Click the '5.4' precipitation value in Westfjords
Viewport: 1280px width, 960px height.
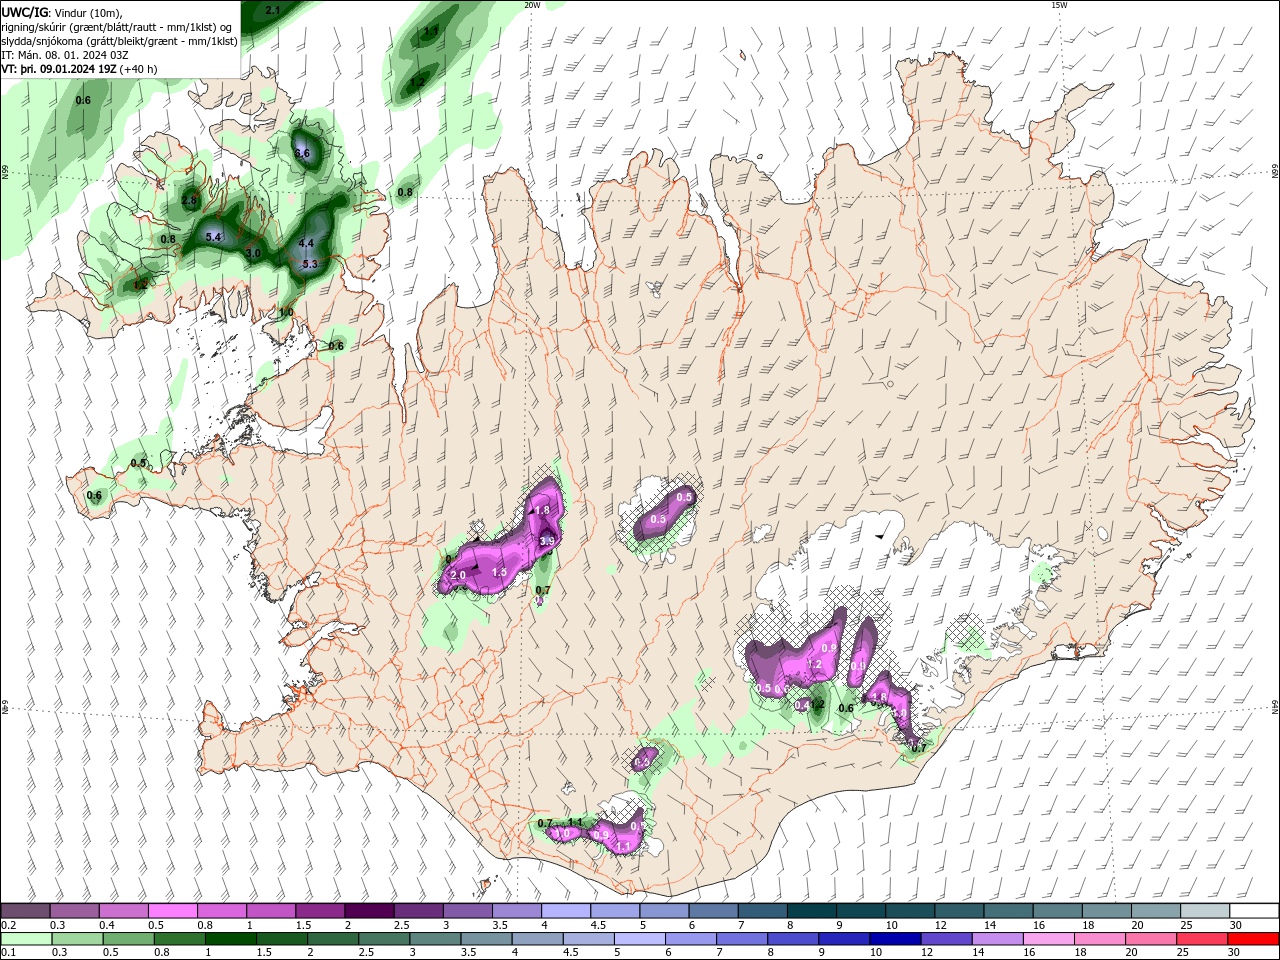coord(213,237)
